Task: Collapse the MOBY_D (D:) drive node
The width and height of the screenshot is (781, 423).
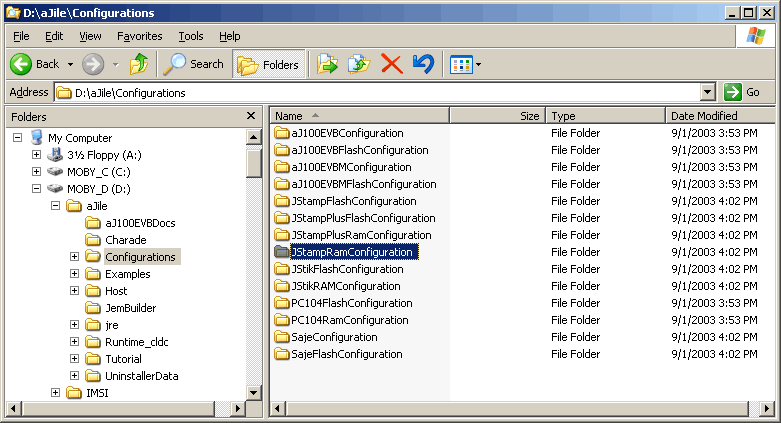Action: click(36, 188)
